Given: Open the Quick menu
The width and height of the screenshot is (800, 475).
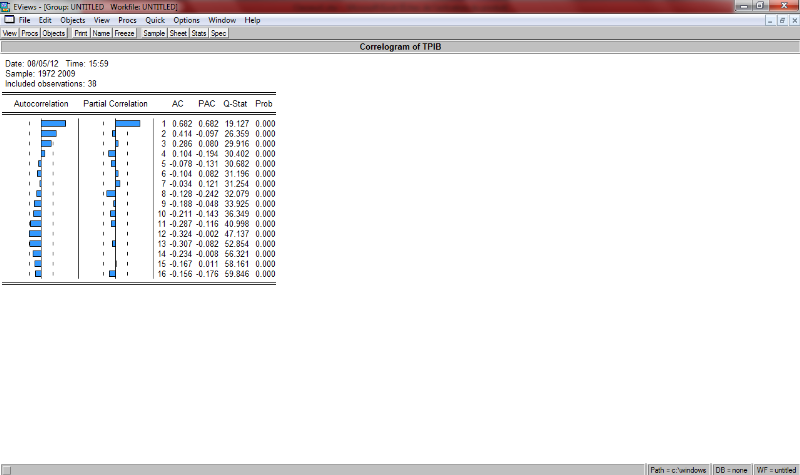Looking at the screenshot, I should 155,20.
